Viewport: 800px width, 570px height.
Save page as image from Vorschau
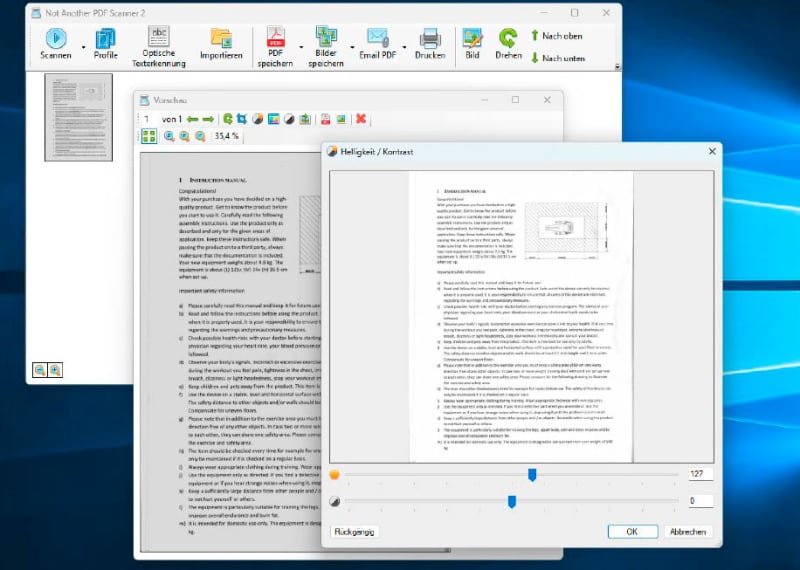(341, 119)
